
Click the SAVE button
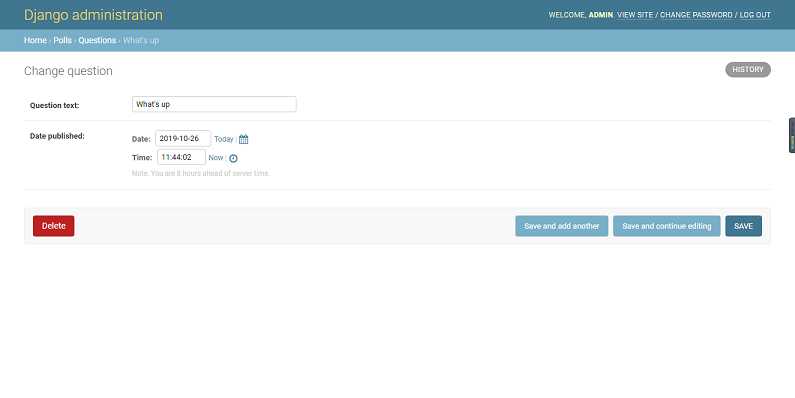pos(743,226)
